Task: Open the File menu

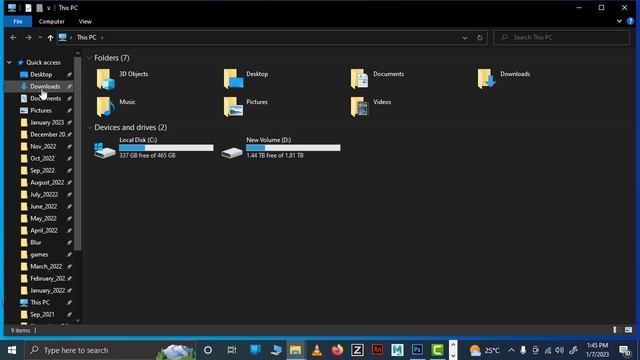Action: [x=18, y=21]
